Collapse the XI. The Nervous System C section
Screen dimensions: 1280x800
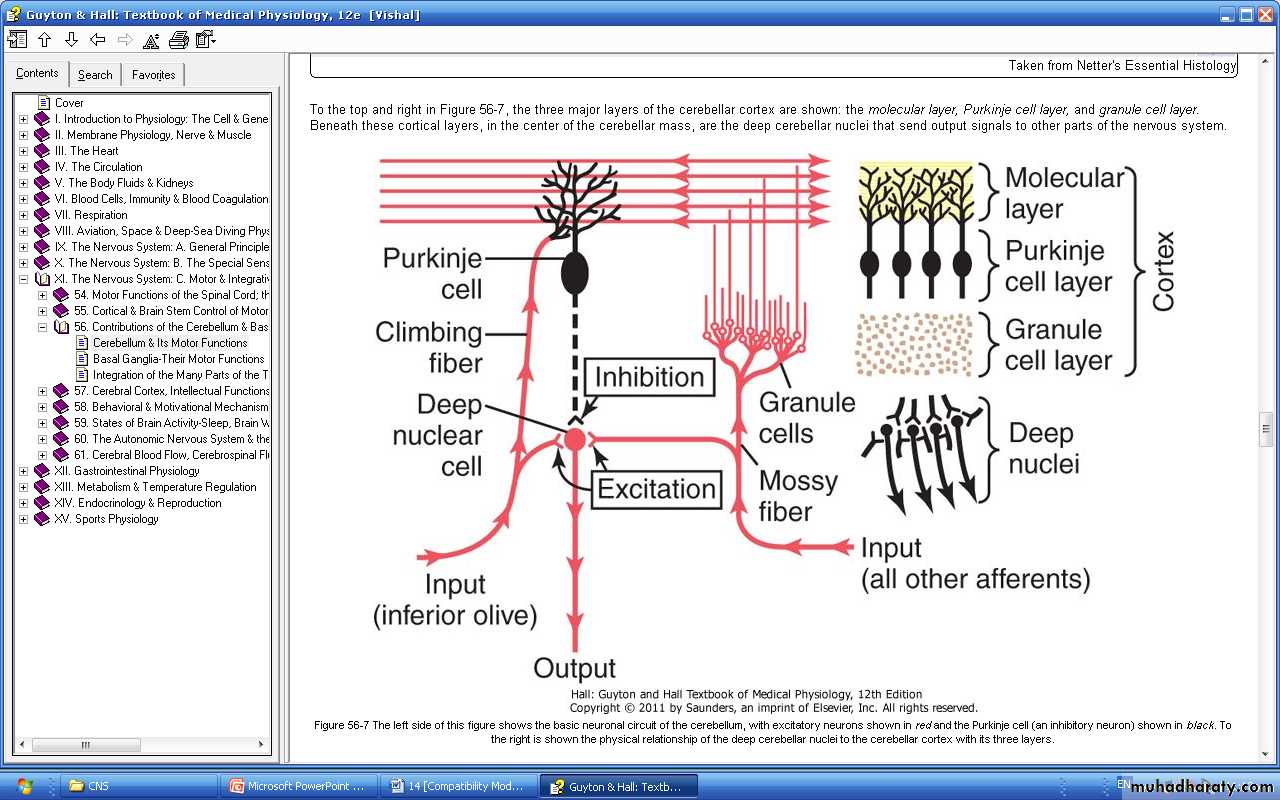coord(24,279)
